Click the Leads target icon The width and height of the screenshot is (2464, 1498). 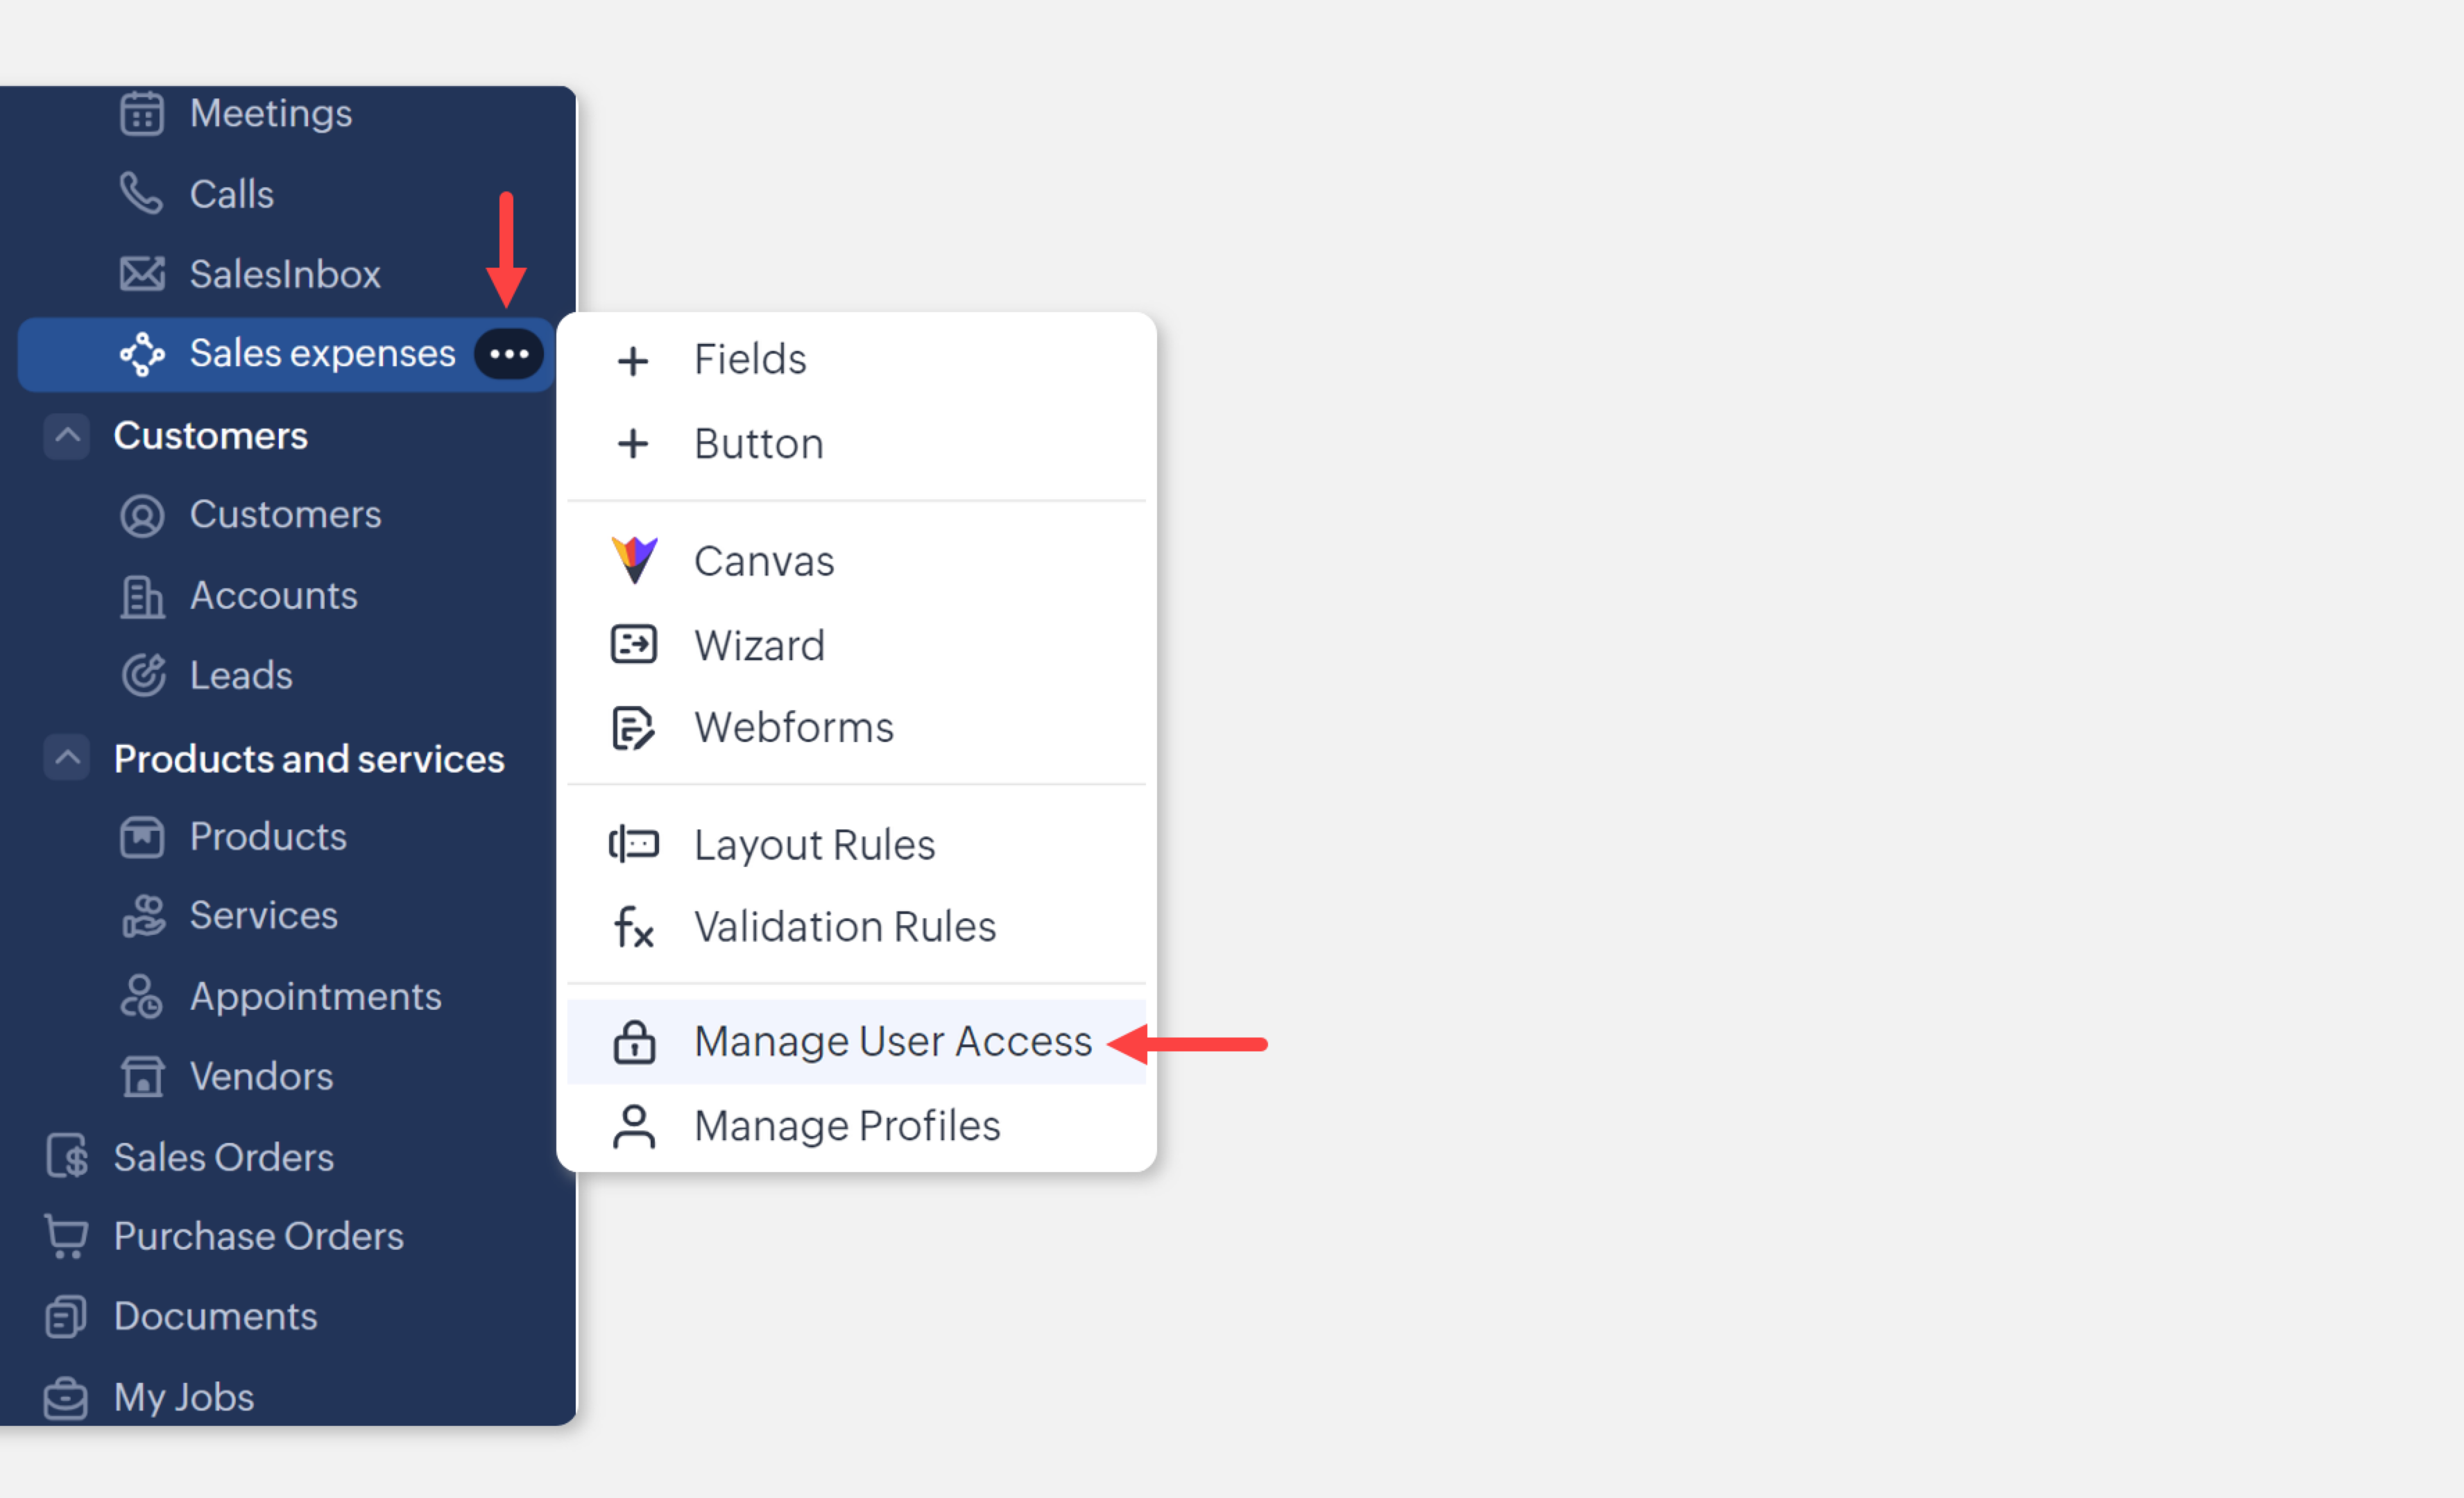143,675
